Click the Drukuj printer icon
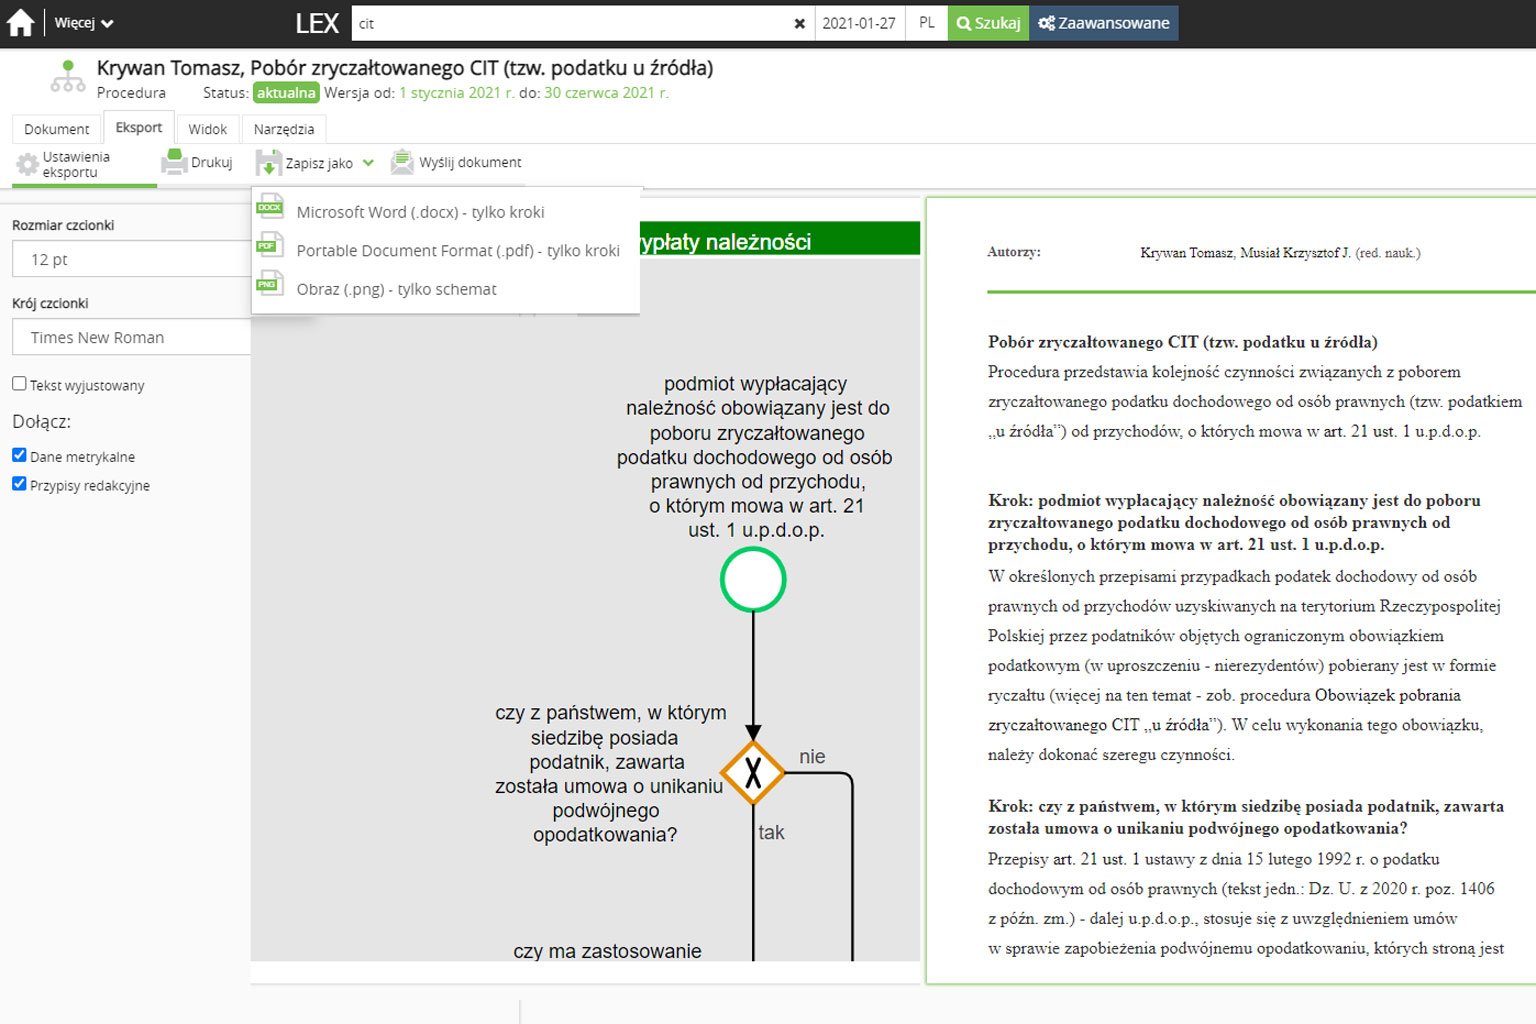Image resolution: width=1536 pixels, height=1024 pixels. point(174,162)
